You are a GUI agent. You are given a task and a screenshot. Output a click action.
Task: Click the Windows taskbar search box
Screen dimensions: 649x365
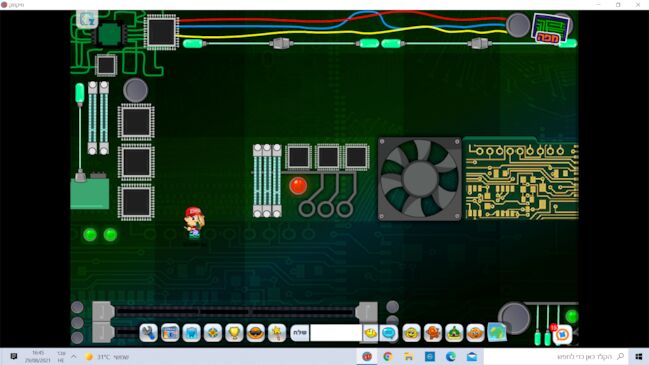coord(555,356)
